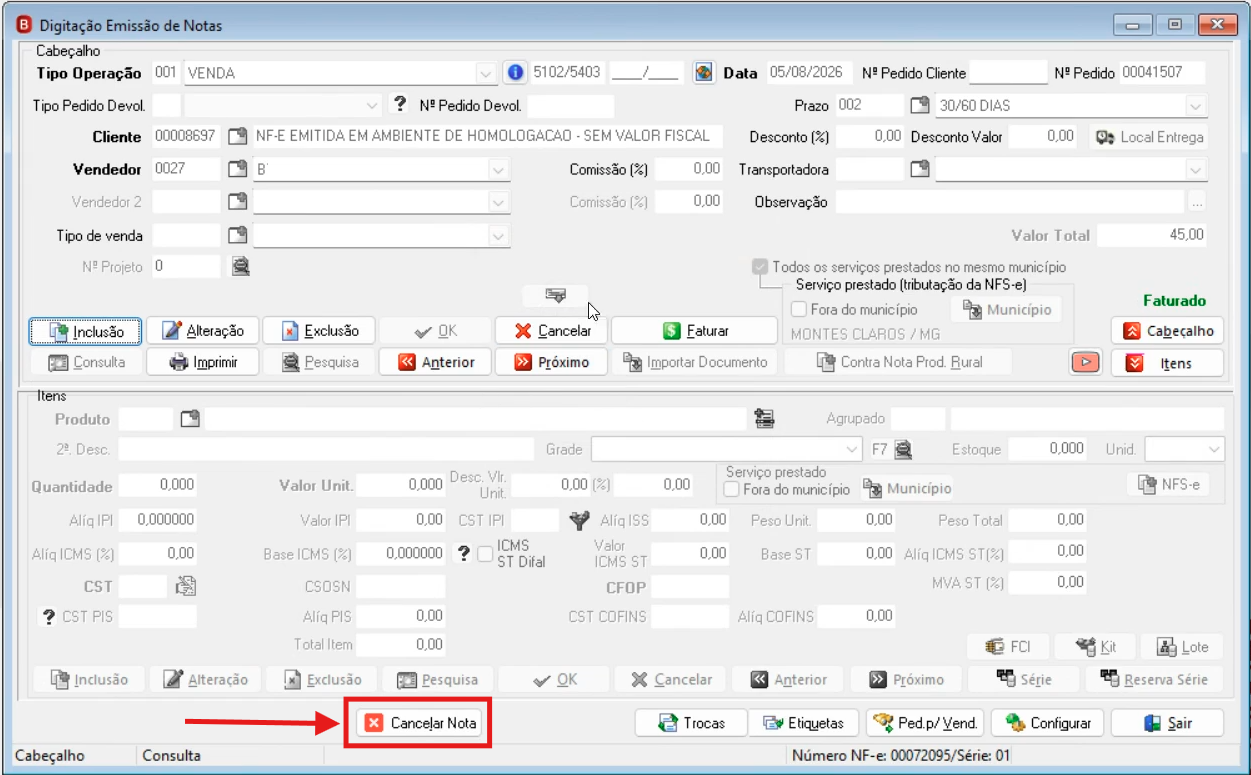Click the red play arrow button beside Itens
The image size is (1251, 775).
1085,362
